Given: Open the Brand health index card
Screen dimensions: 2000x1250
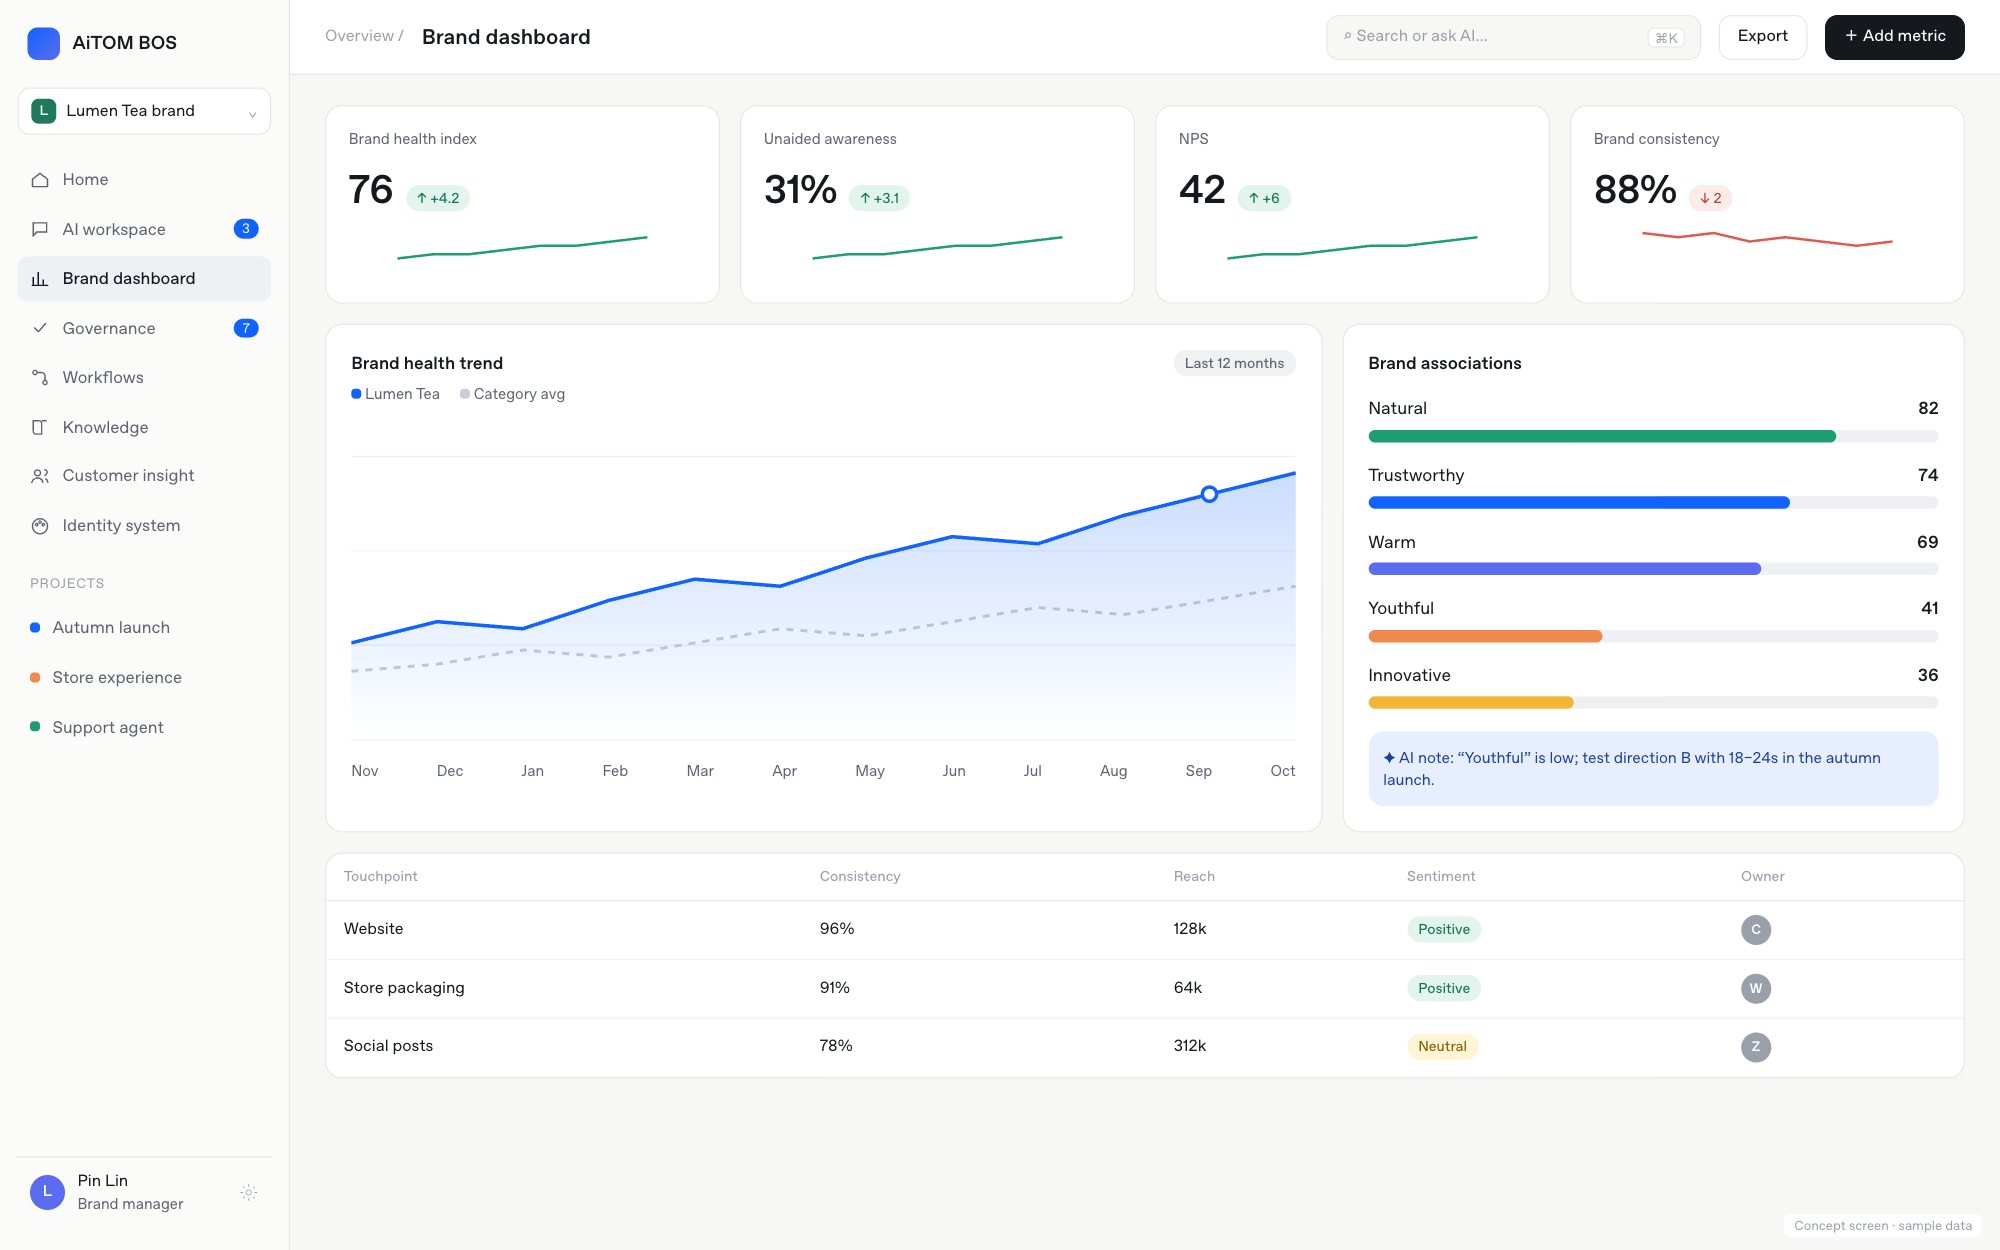Looking at the screenshot, I should [522, 204].
